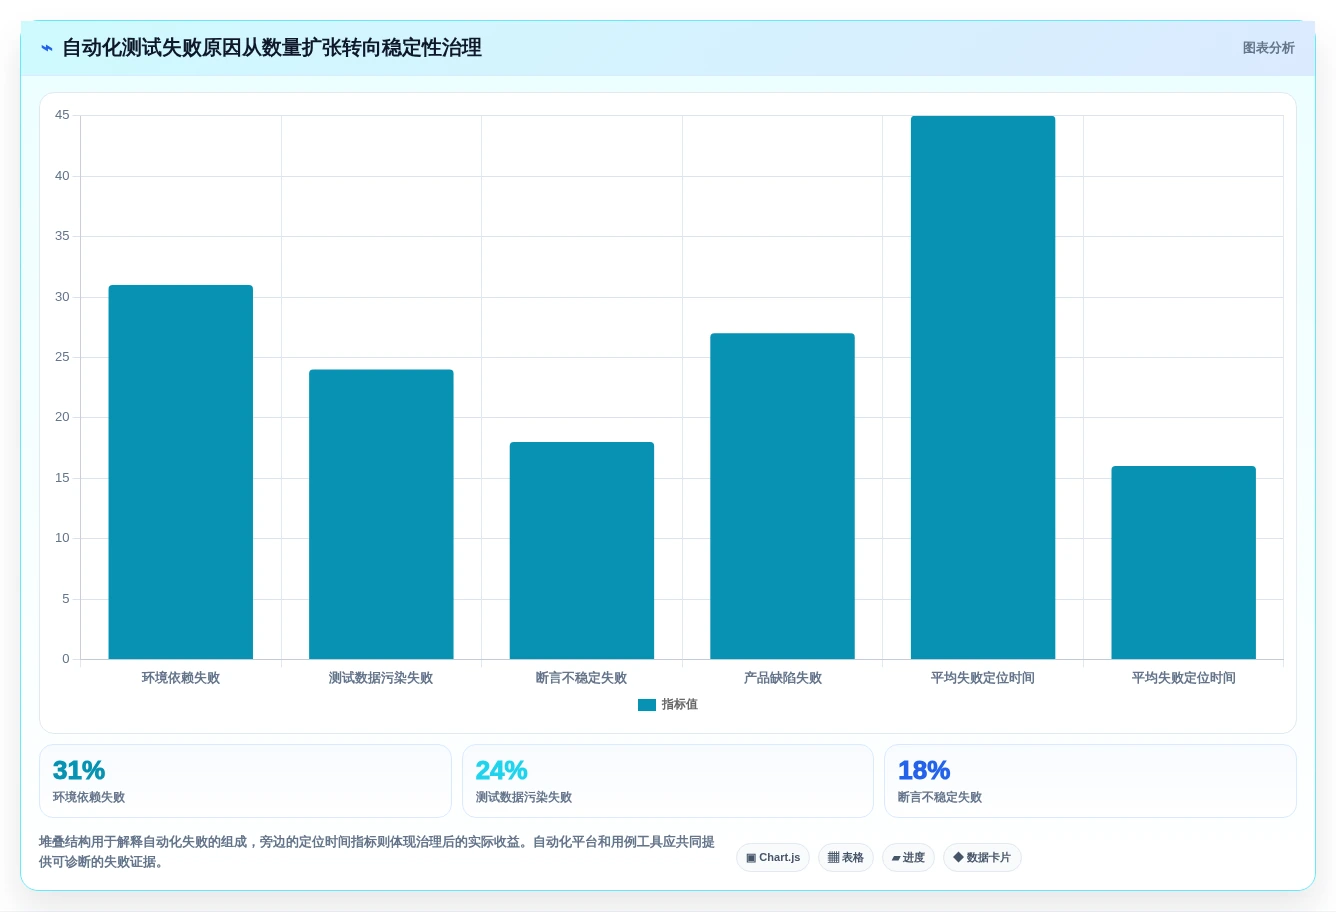This screenshot has width=1336, height=912.
Task: Select the 测试数据污染失败 bar in chart
Action: [381, 514]
